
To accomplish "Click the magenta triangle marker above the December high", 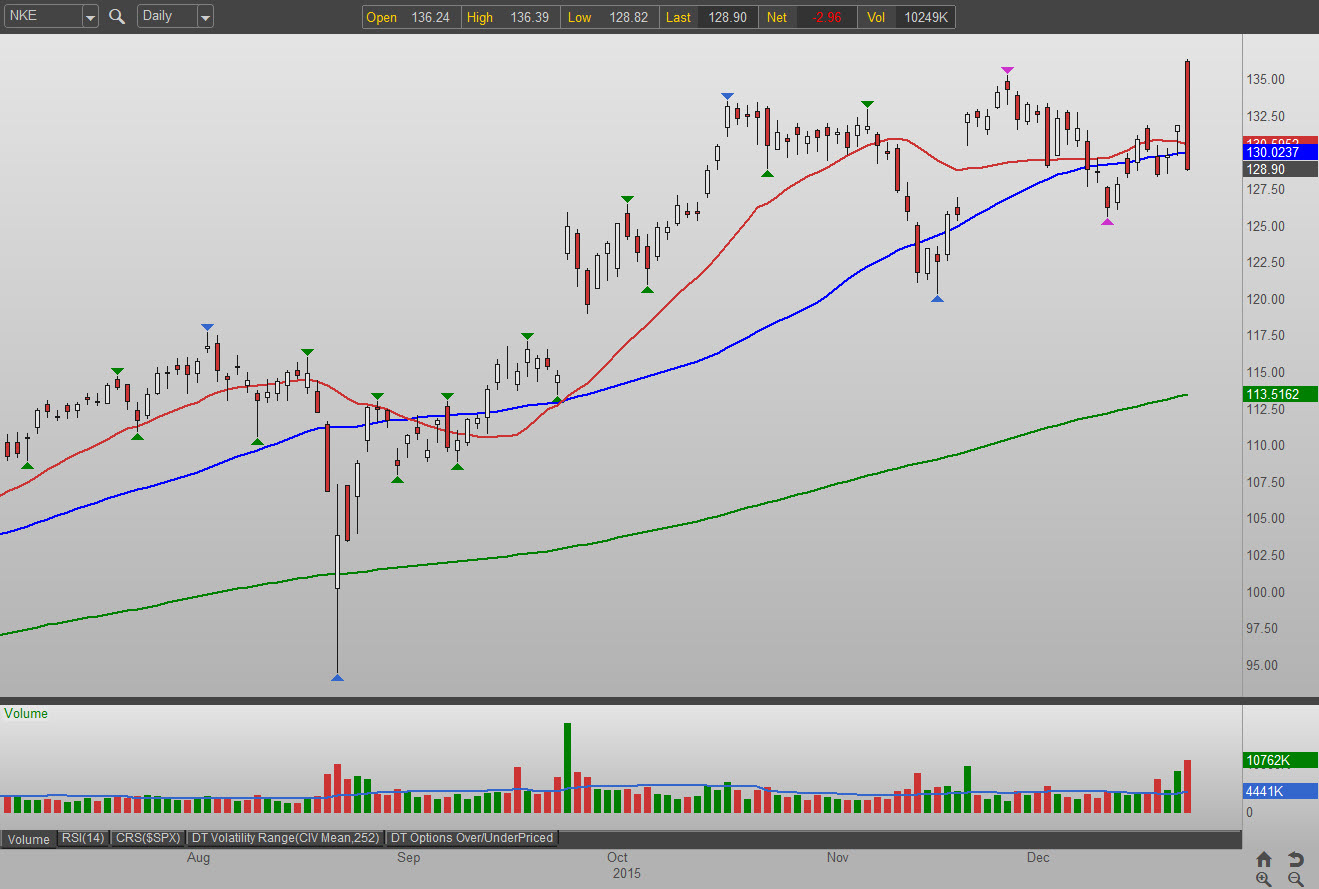I will 1007,70.
